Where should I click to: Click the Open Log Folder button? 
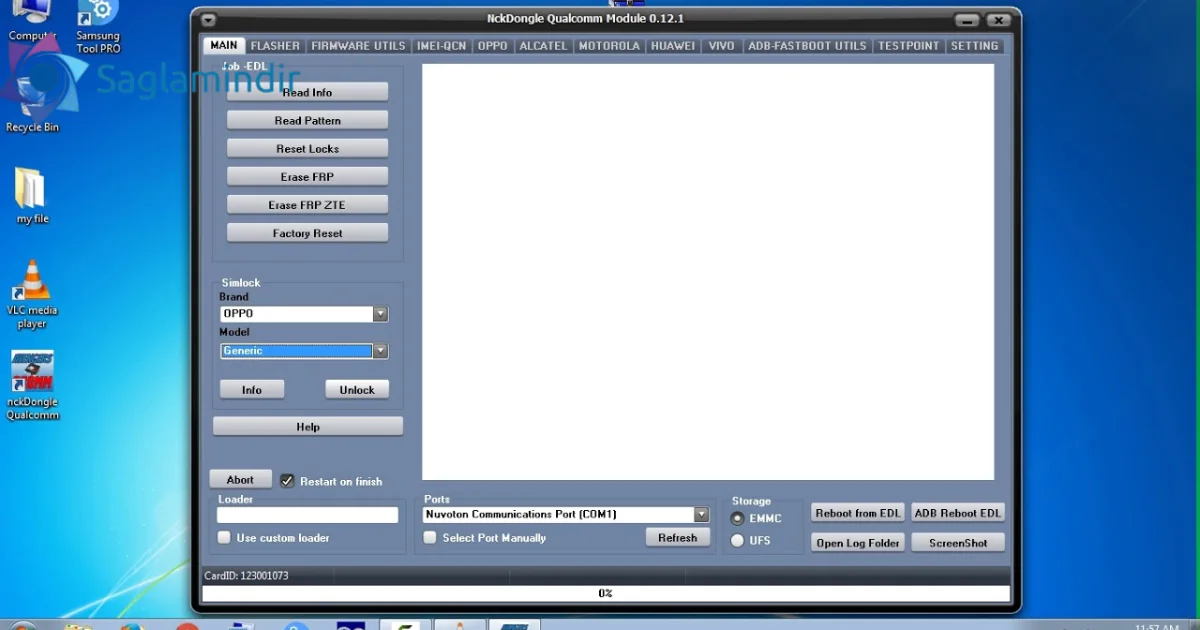tap(858, 543)
